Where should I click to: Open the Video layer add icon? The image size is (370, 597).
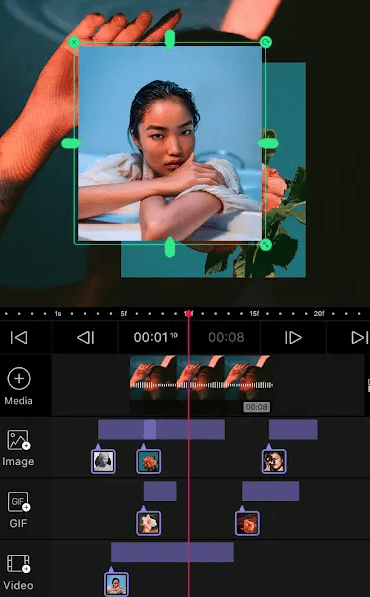19,564
